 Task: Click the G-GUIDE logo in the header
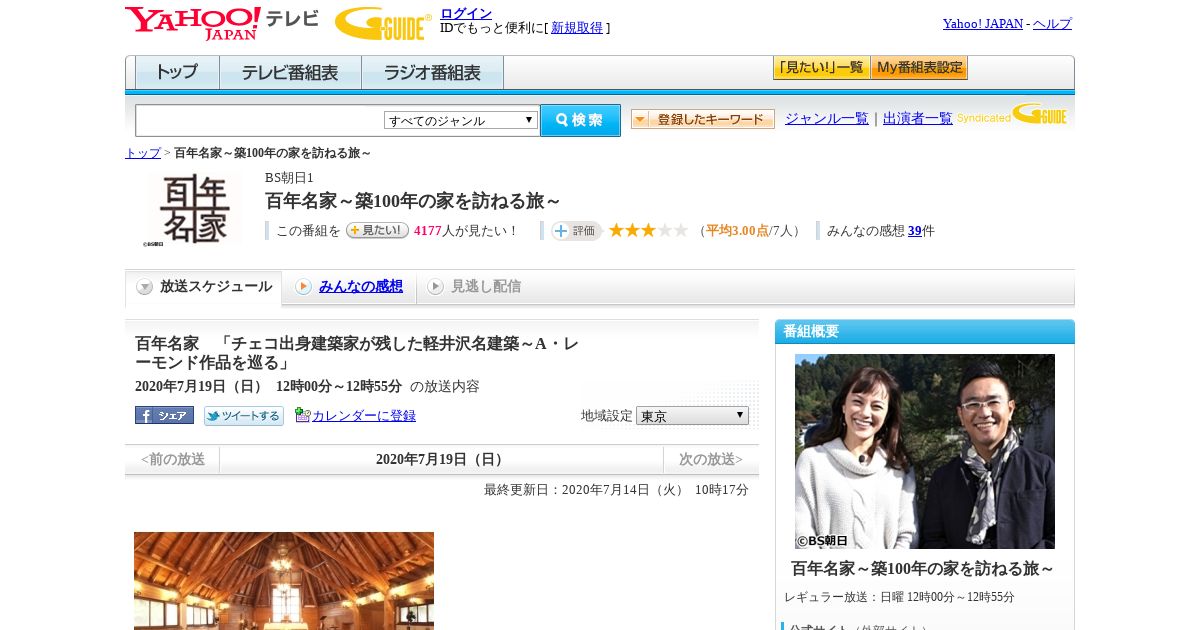(x=383, y=23)
